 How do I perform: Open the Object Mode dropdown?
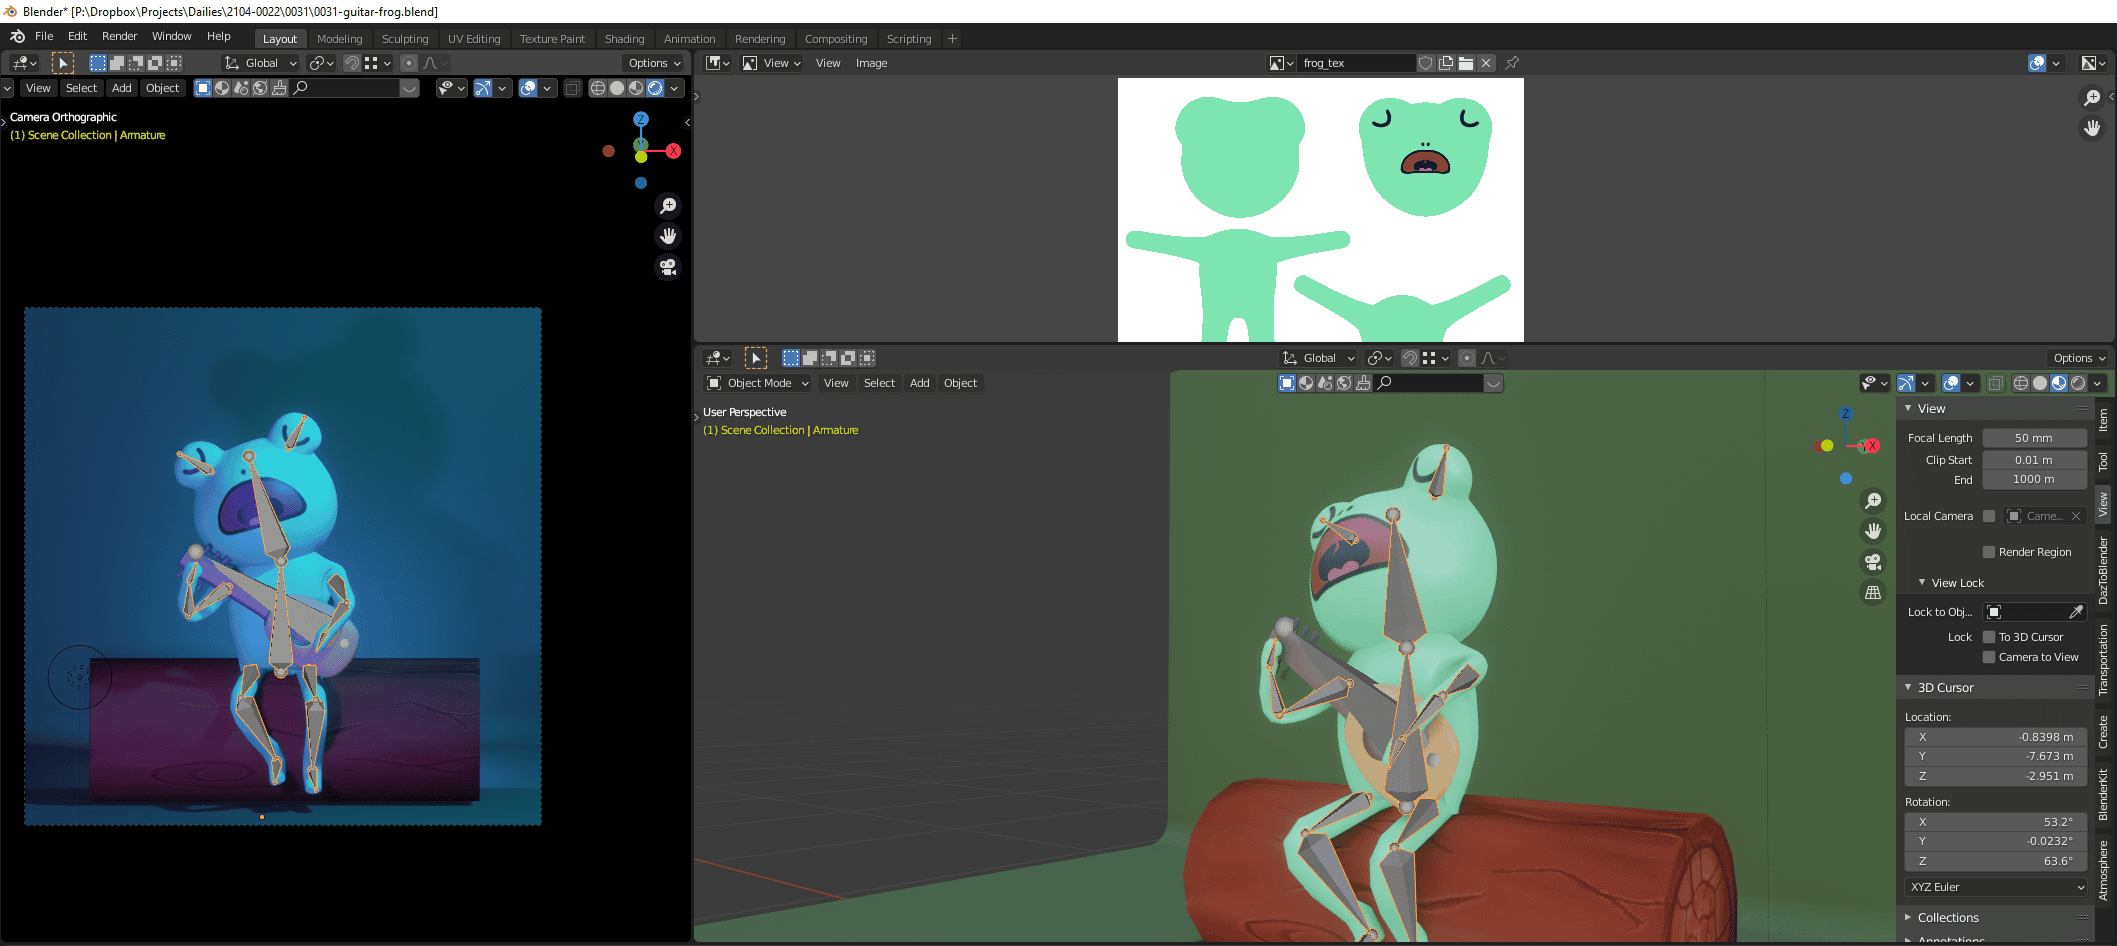758,383
